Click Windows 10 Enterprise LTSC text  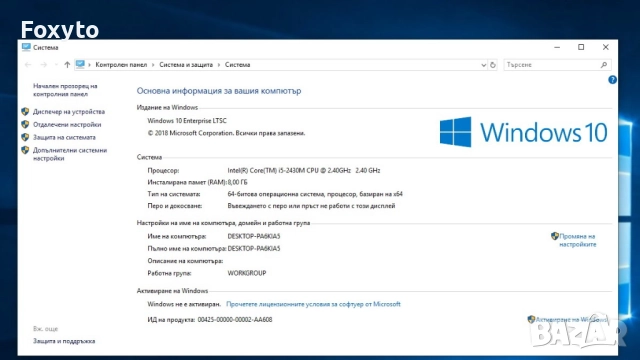187,121
